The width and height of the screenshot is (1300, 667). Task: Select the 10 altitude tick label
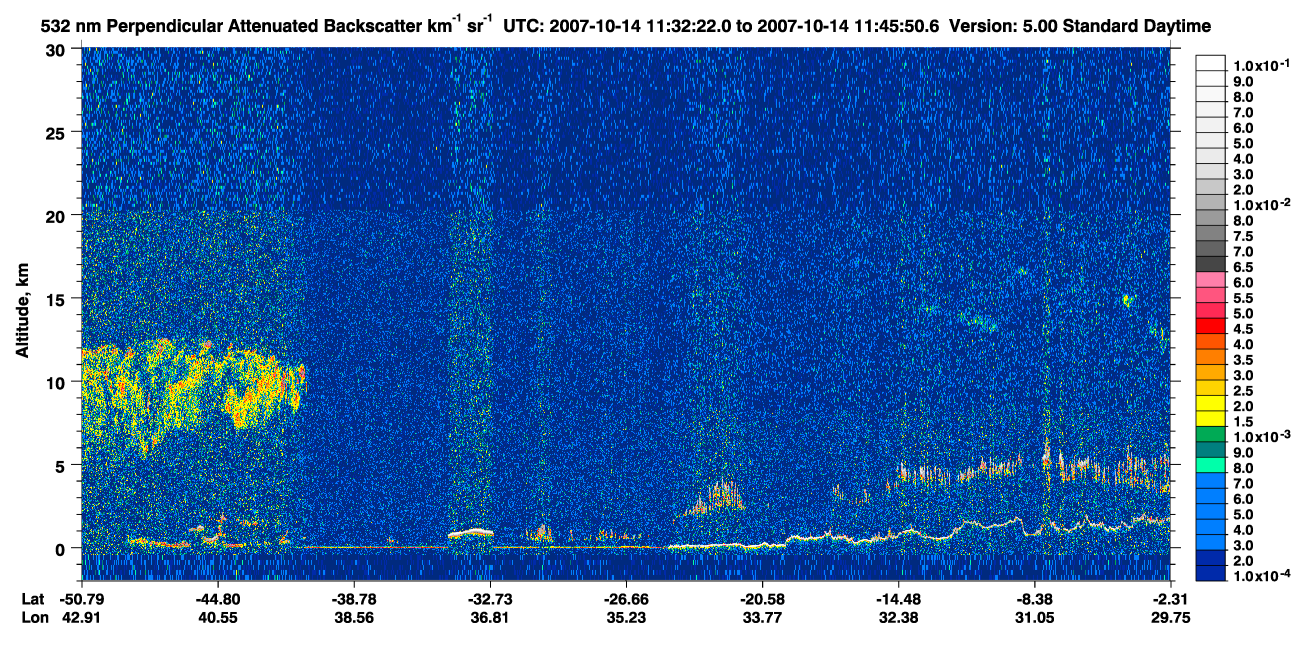coord(57,382)
